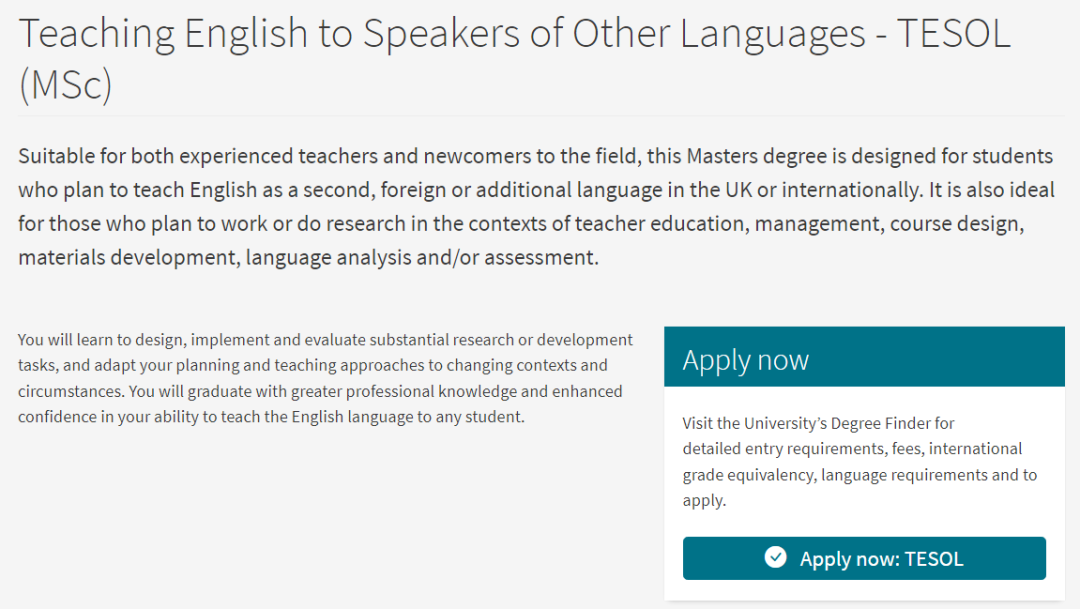The height and width of the screenshot is (609, 1080).
Task: Click "detailed entry requirements, fees, international" line
Action: [x=852, y=449]
